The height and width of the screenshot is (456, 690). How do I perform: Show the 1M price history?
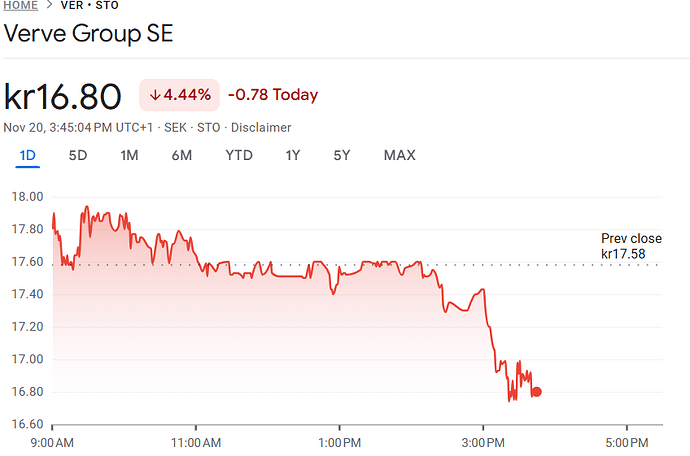pyautogui.click(x=129, y=155)
